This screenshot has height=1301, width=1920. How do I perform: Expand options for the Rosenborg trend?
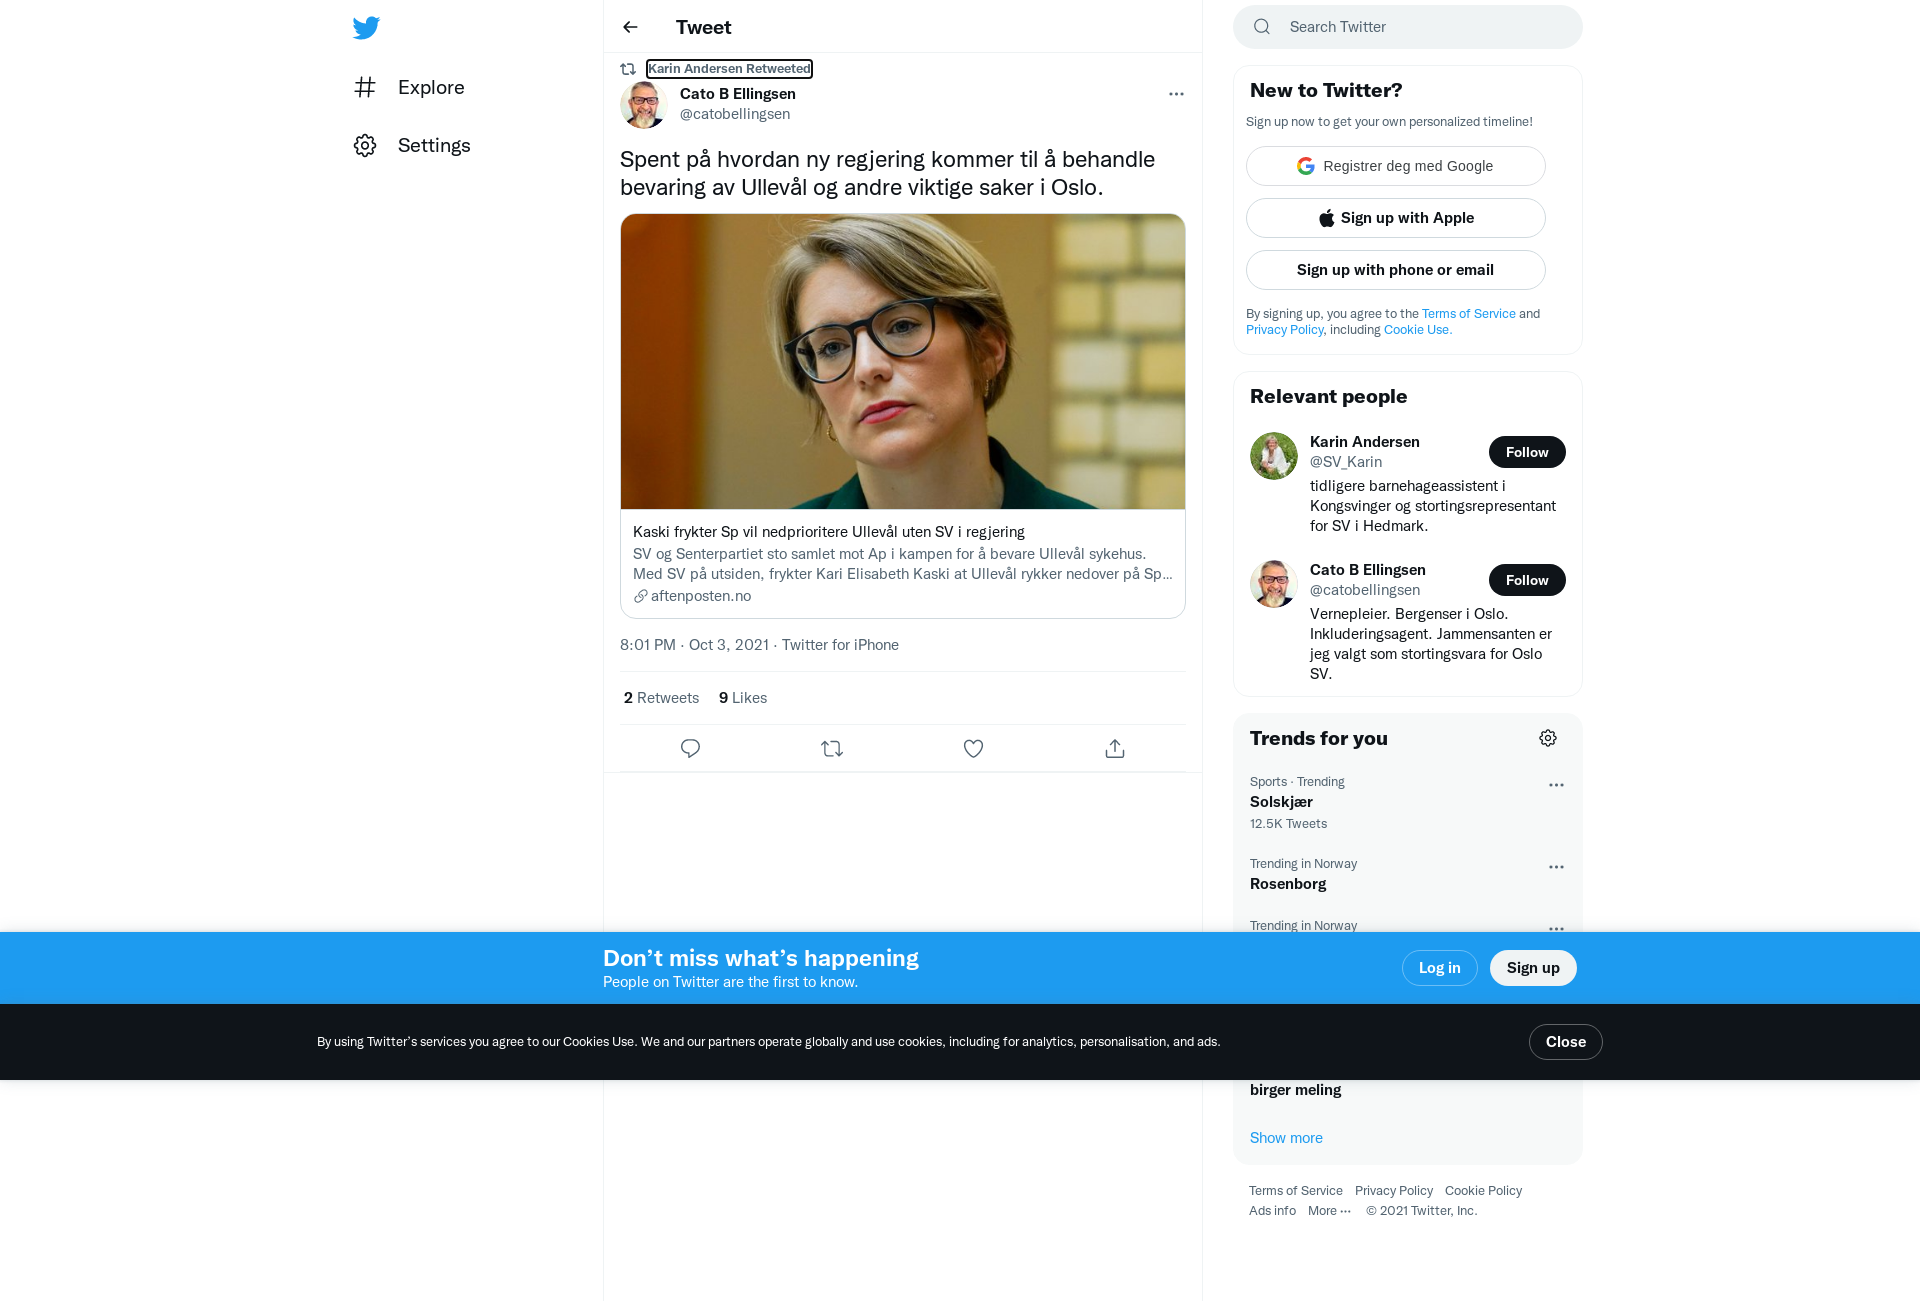(x=1556, y=867)
